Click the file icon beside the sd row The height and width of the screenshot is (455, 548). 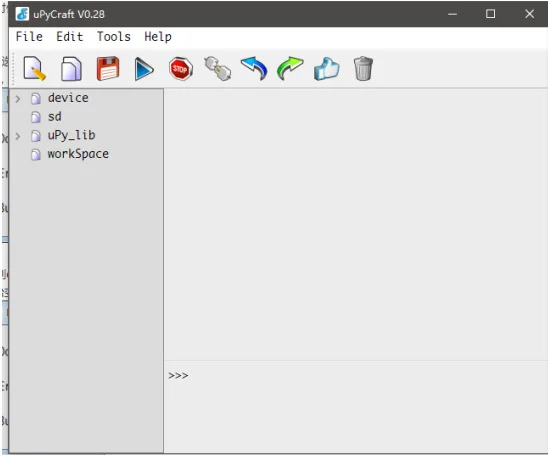coord(36,117)
